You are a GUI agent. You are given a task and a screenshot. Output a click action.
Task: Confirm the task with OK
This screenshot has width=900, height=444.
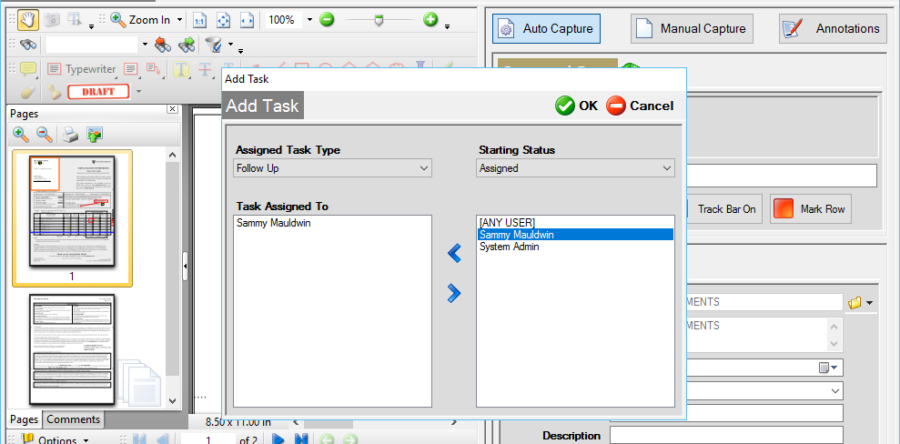point(577,105)
